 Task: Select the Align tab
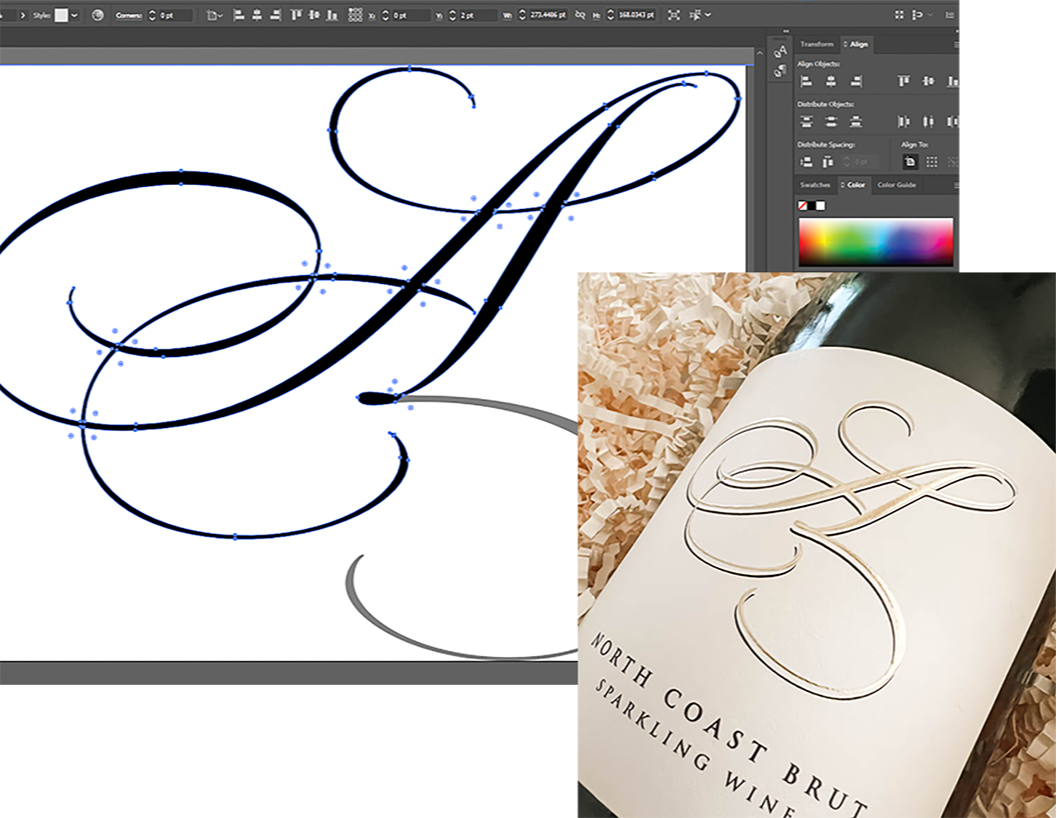(x=858, y=44)
